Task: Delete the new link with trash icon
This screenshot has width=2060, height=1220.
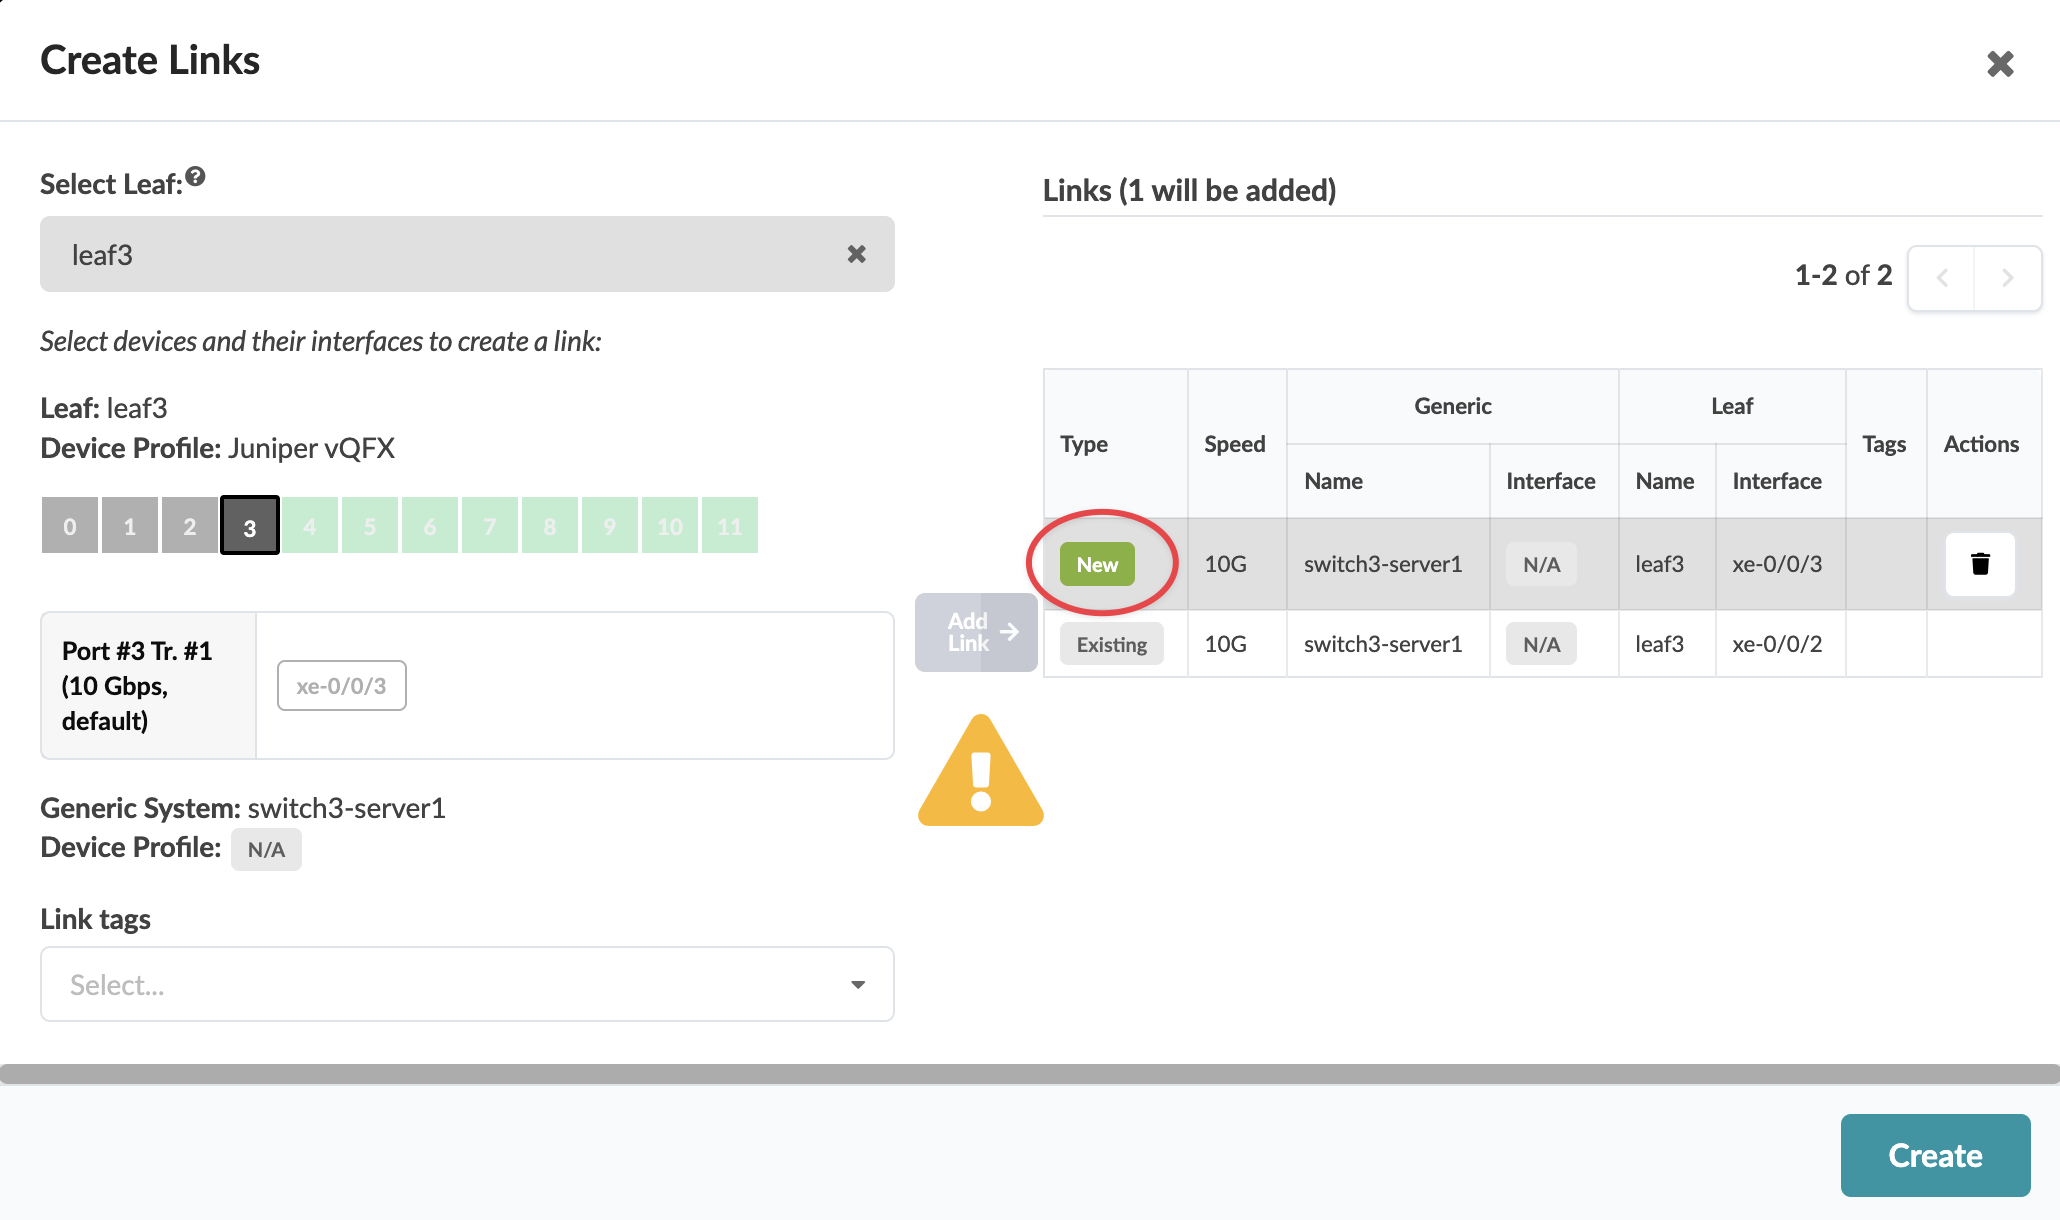Action: tap(1979, 564)
